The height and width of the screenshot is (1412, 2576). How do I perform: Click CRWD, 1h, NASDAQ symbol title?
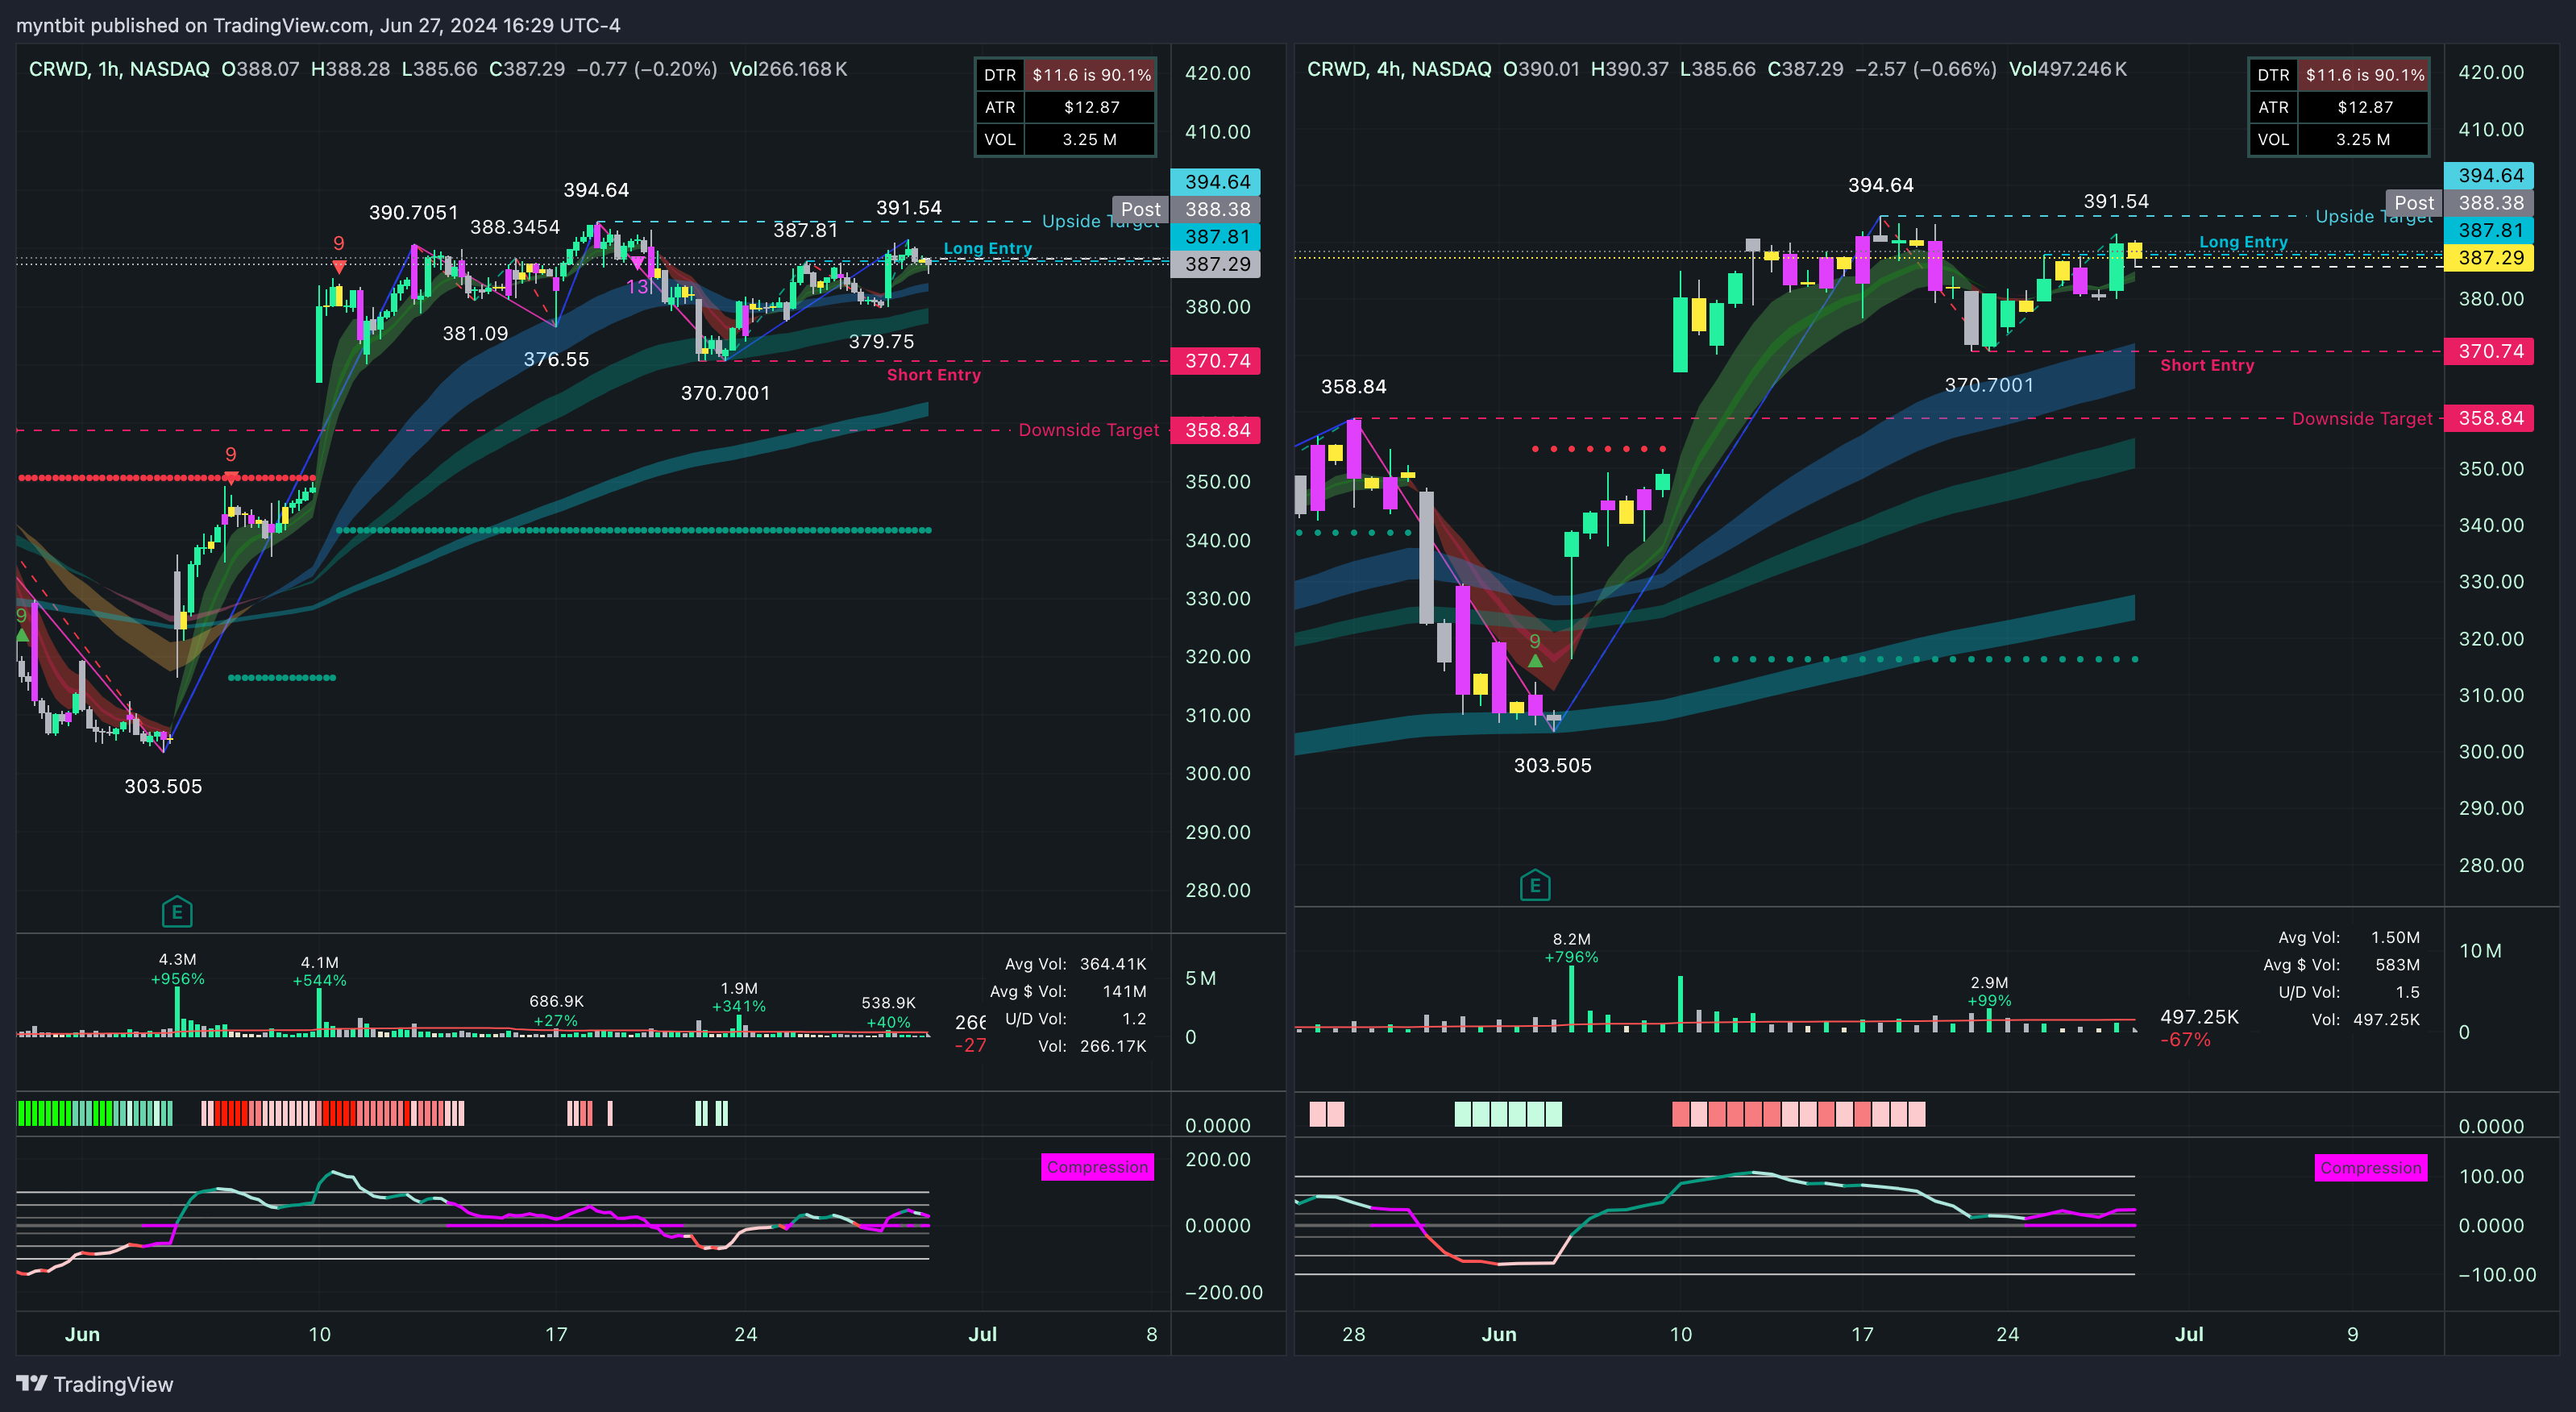(119, 69)
